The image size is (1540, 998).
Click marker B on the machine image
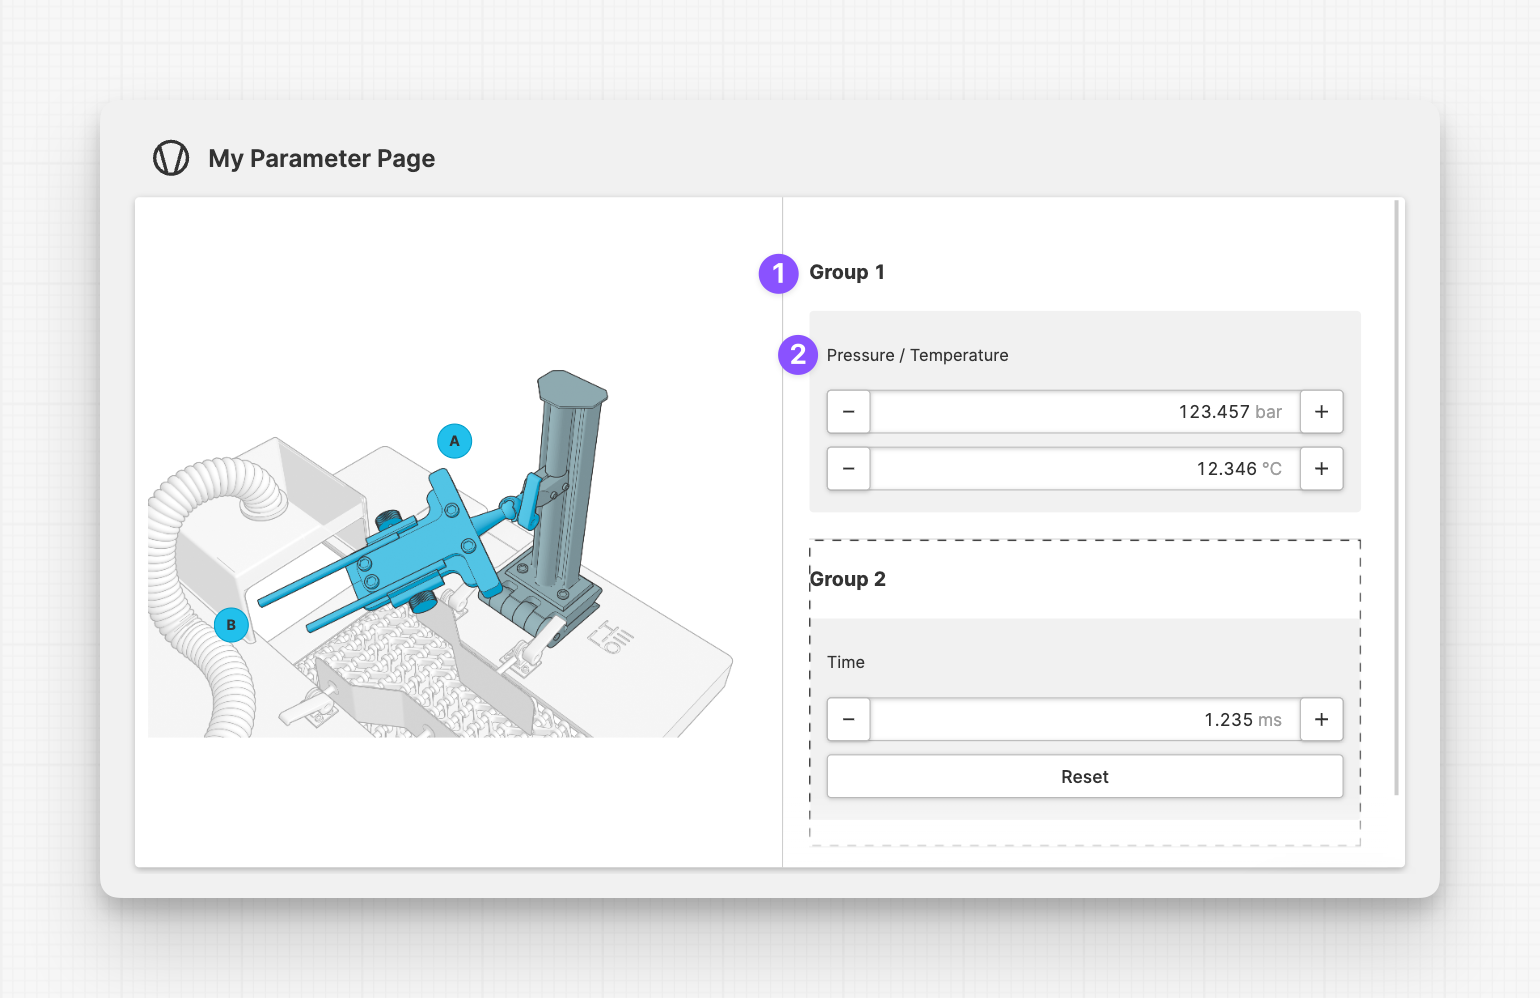point(231,625)
